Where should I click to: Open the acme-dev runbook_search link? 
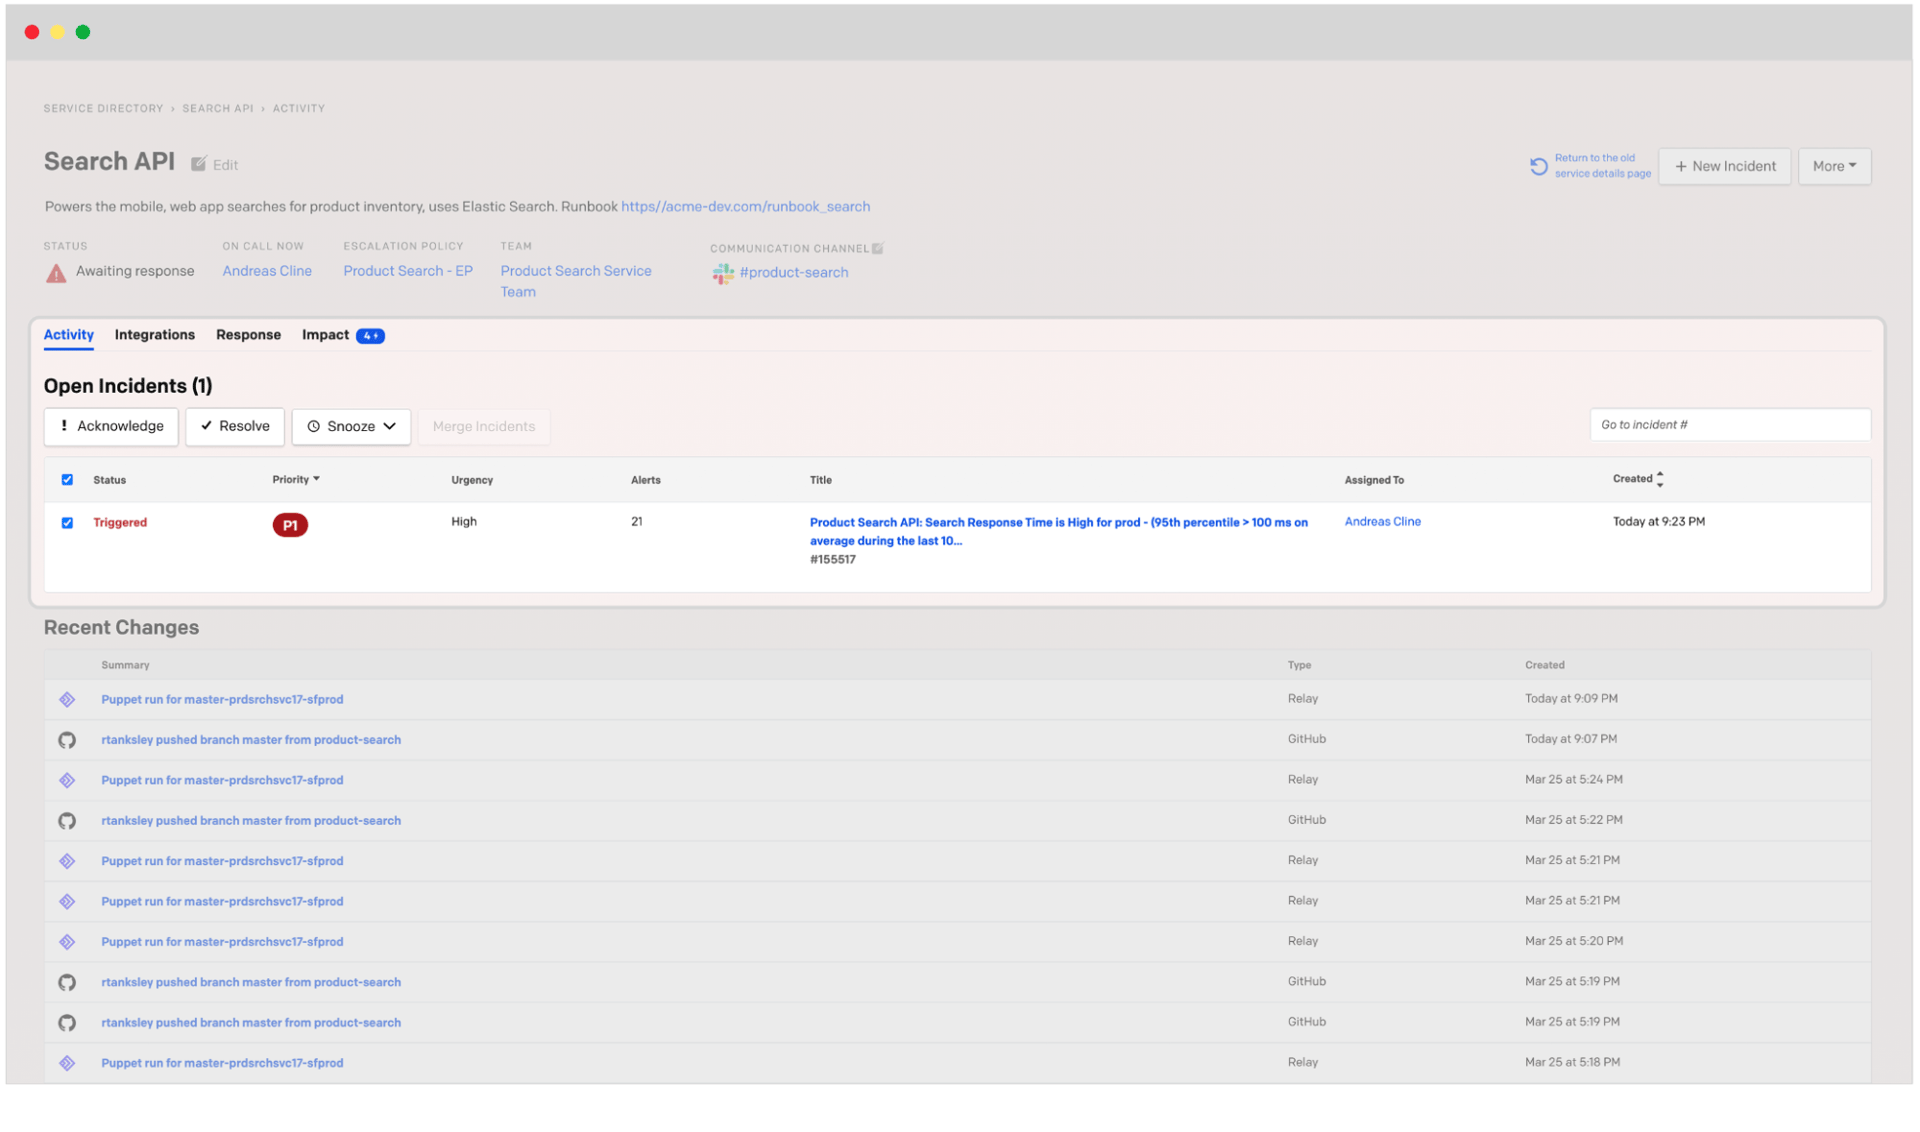click(745, 207)
